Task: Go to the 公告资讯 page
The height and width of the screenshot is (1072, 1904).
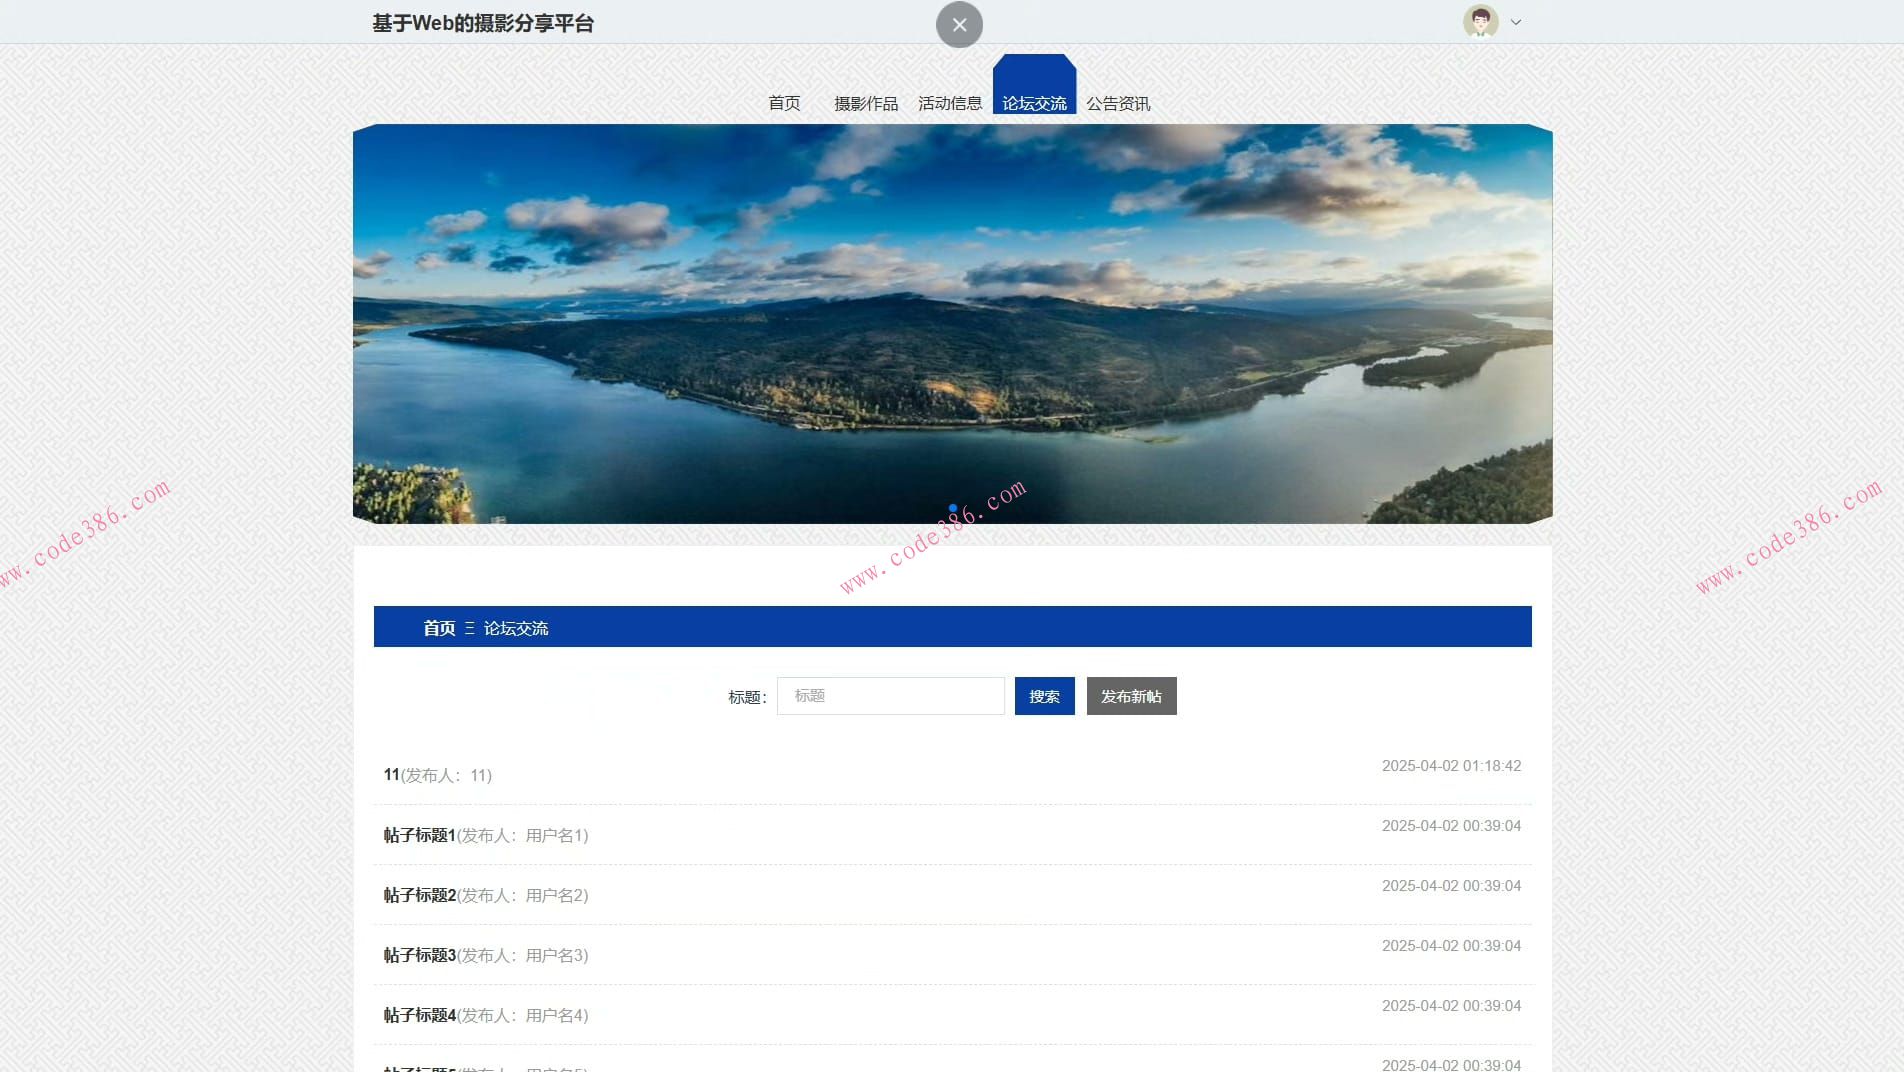Action: pos(1119,103)
